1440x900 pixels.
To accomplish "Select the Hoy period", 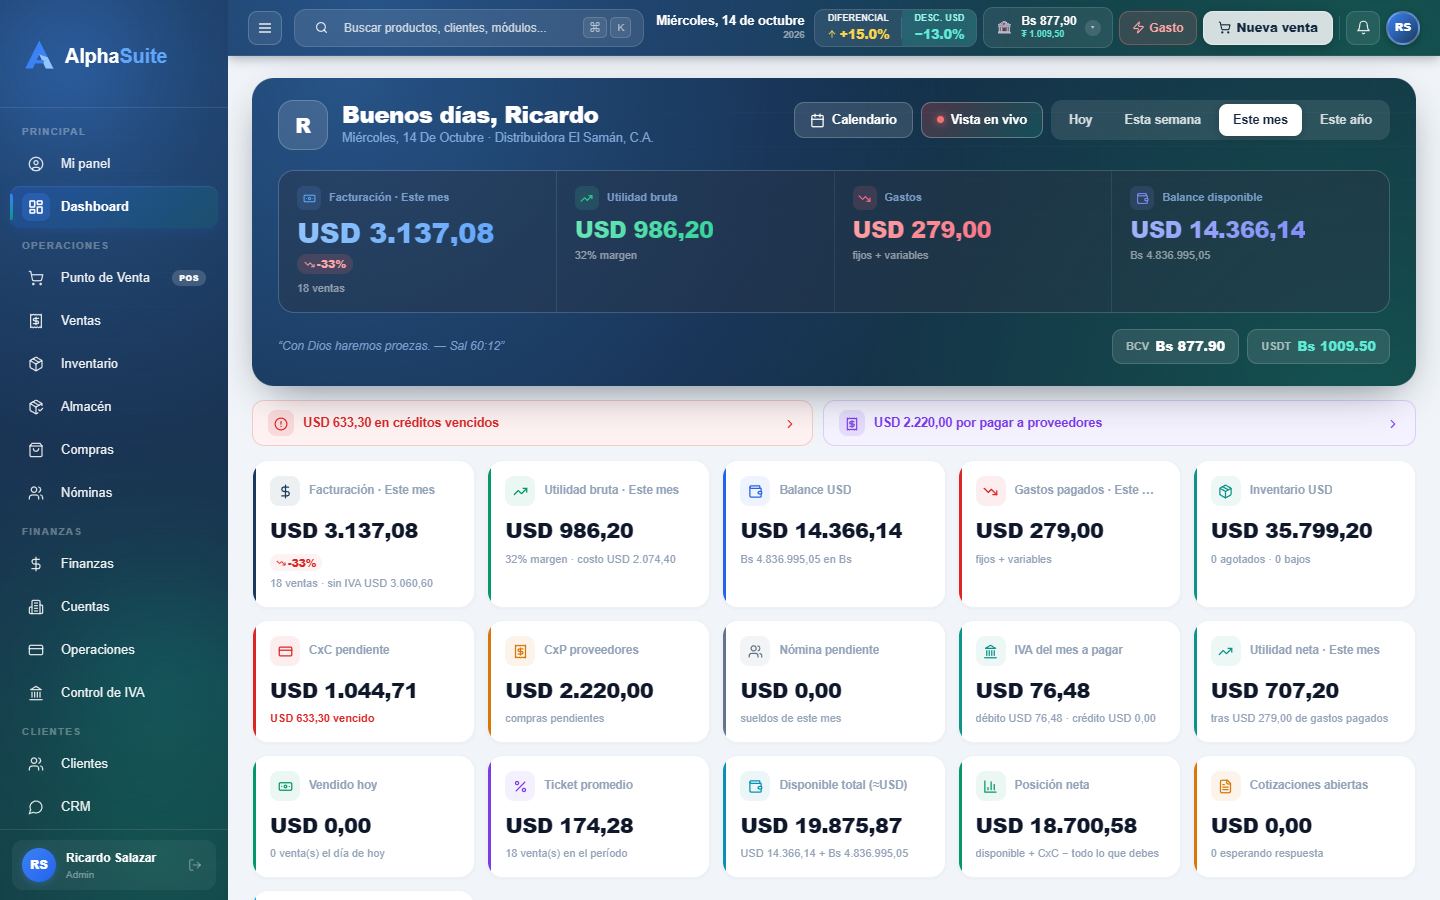I will click(1080, 120).
